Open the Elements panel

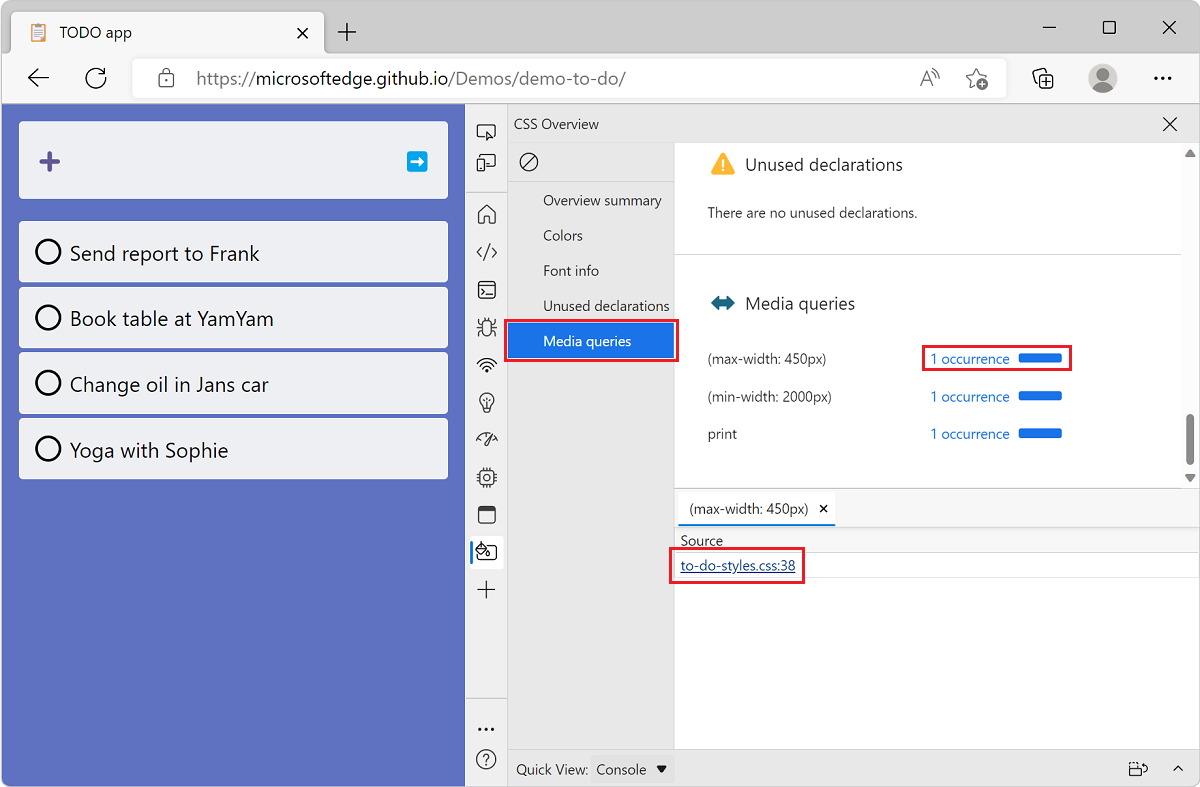pos(486,252)
